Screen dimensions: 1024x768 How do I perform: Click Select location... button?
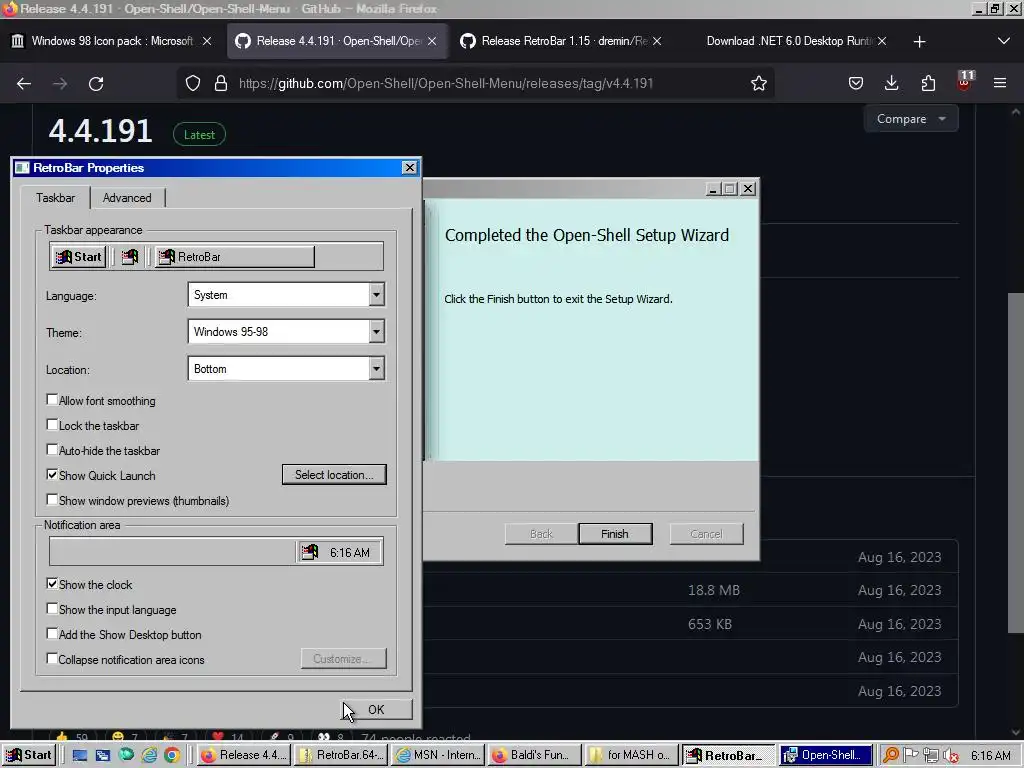[x=334, y=475]
